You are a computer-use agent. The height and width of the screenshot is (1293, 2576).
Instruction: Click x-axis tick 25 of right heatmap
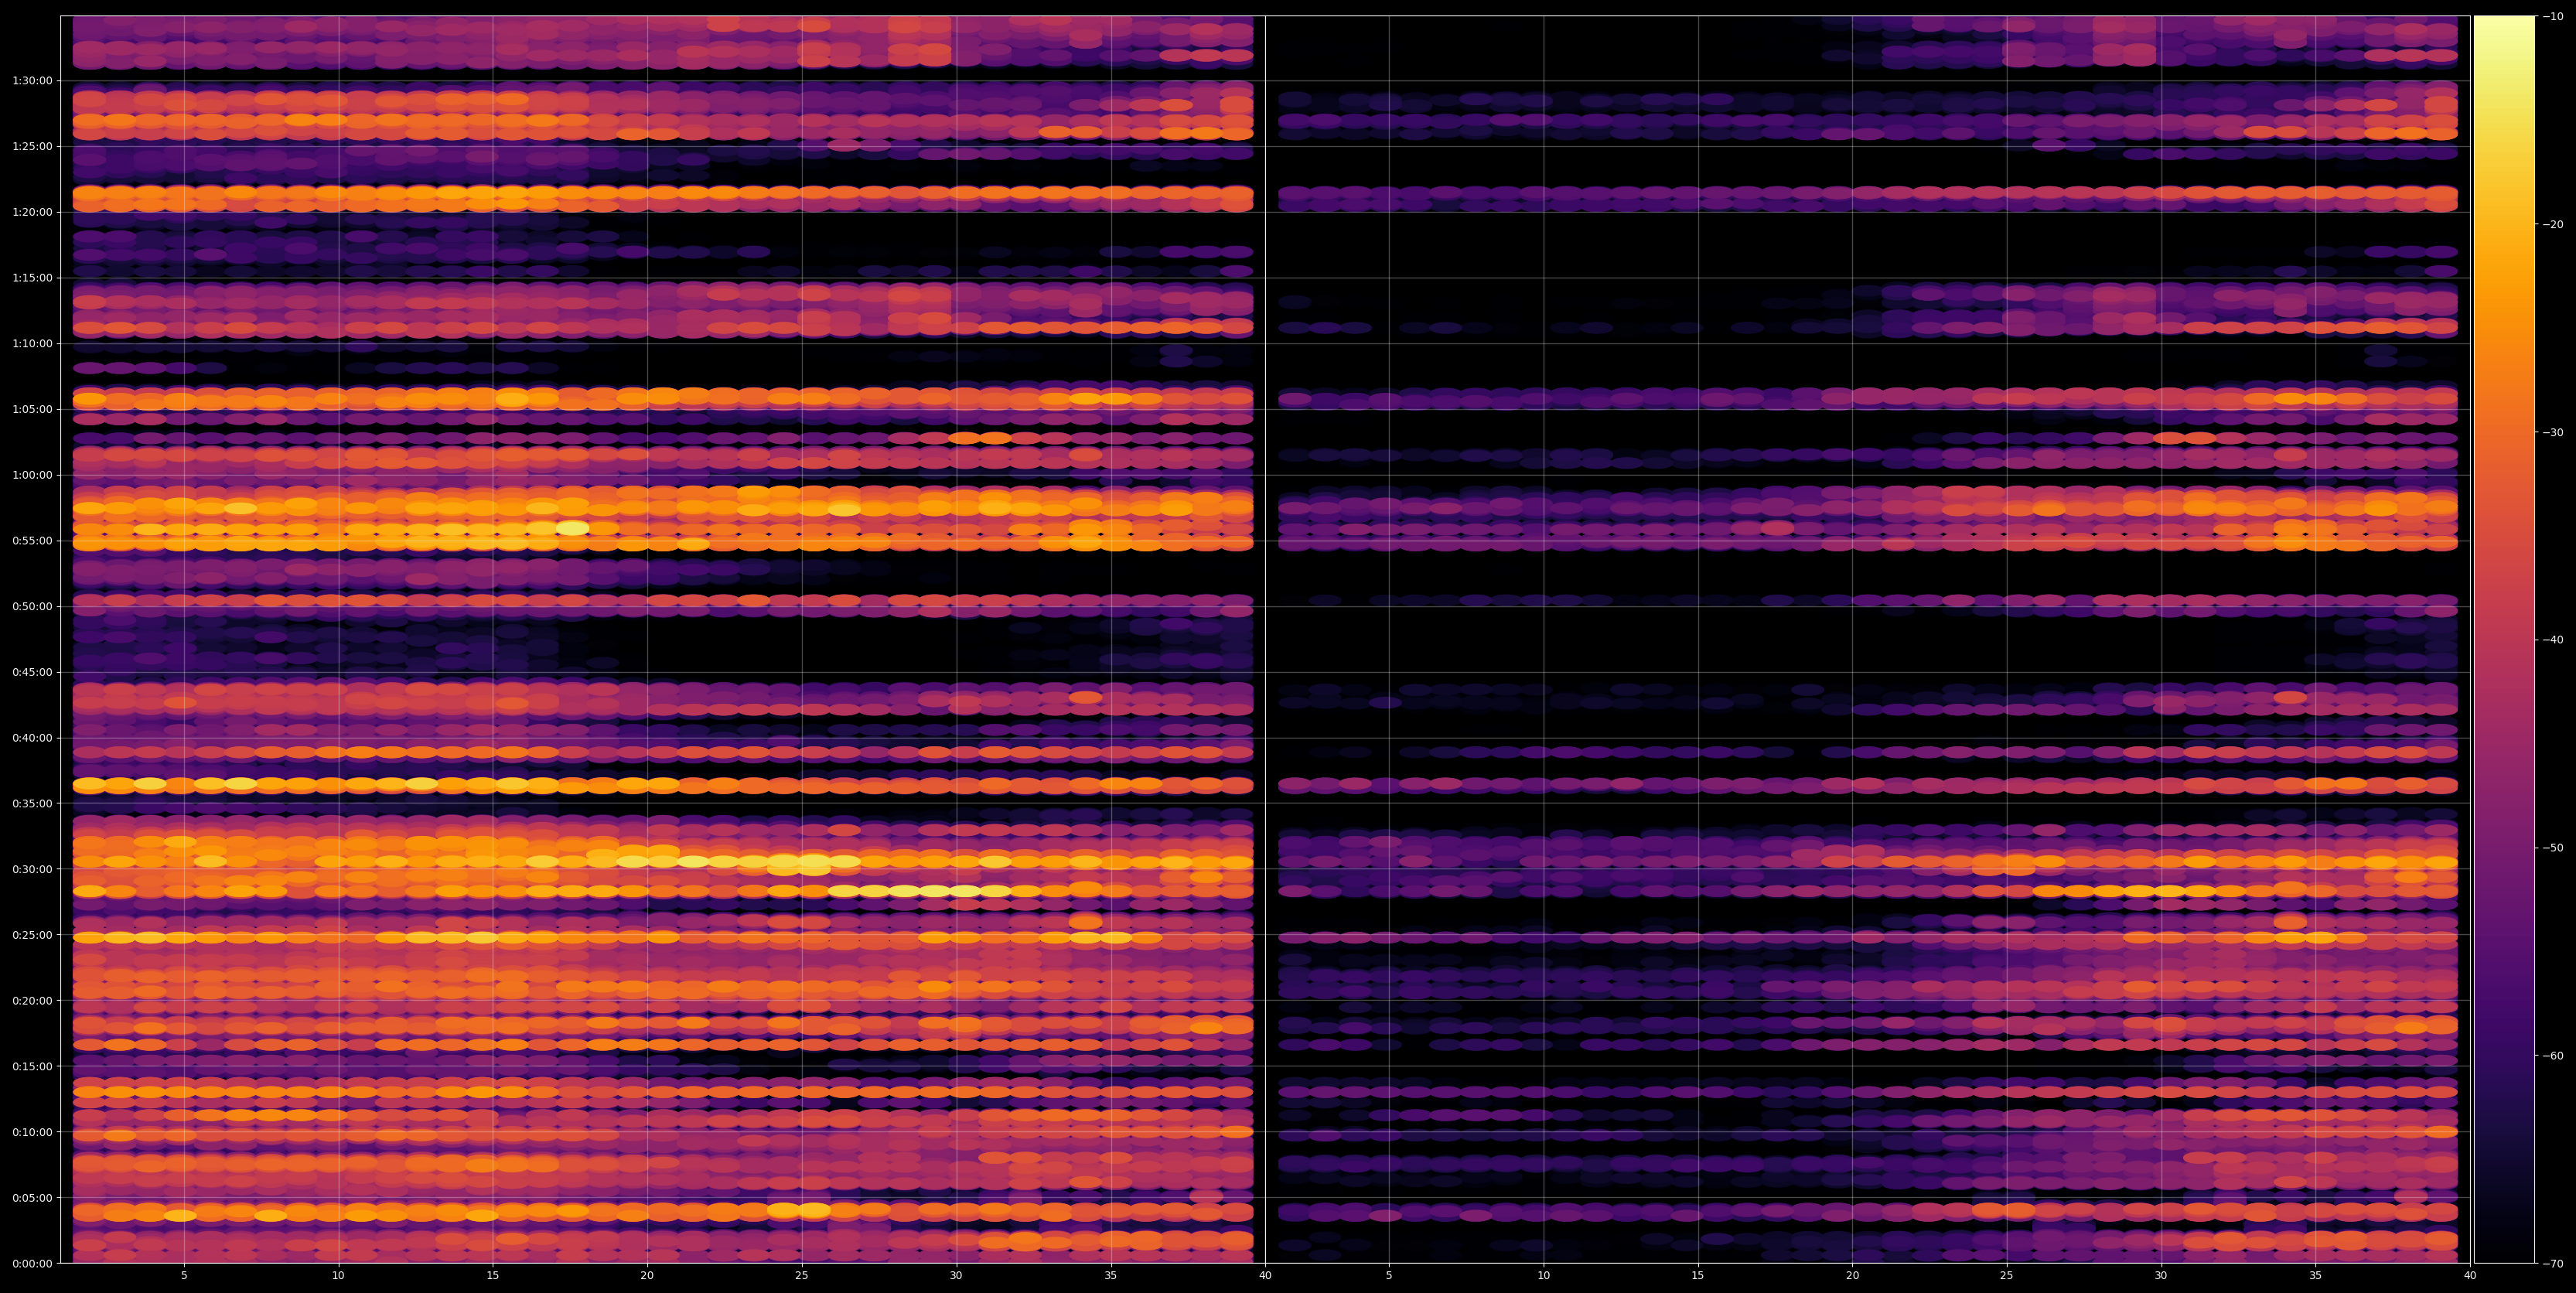click(2007, 1276)
